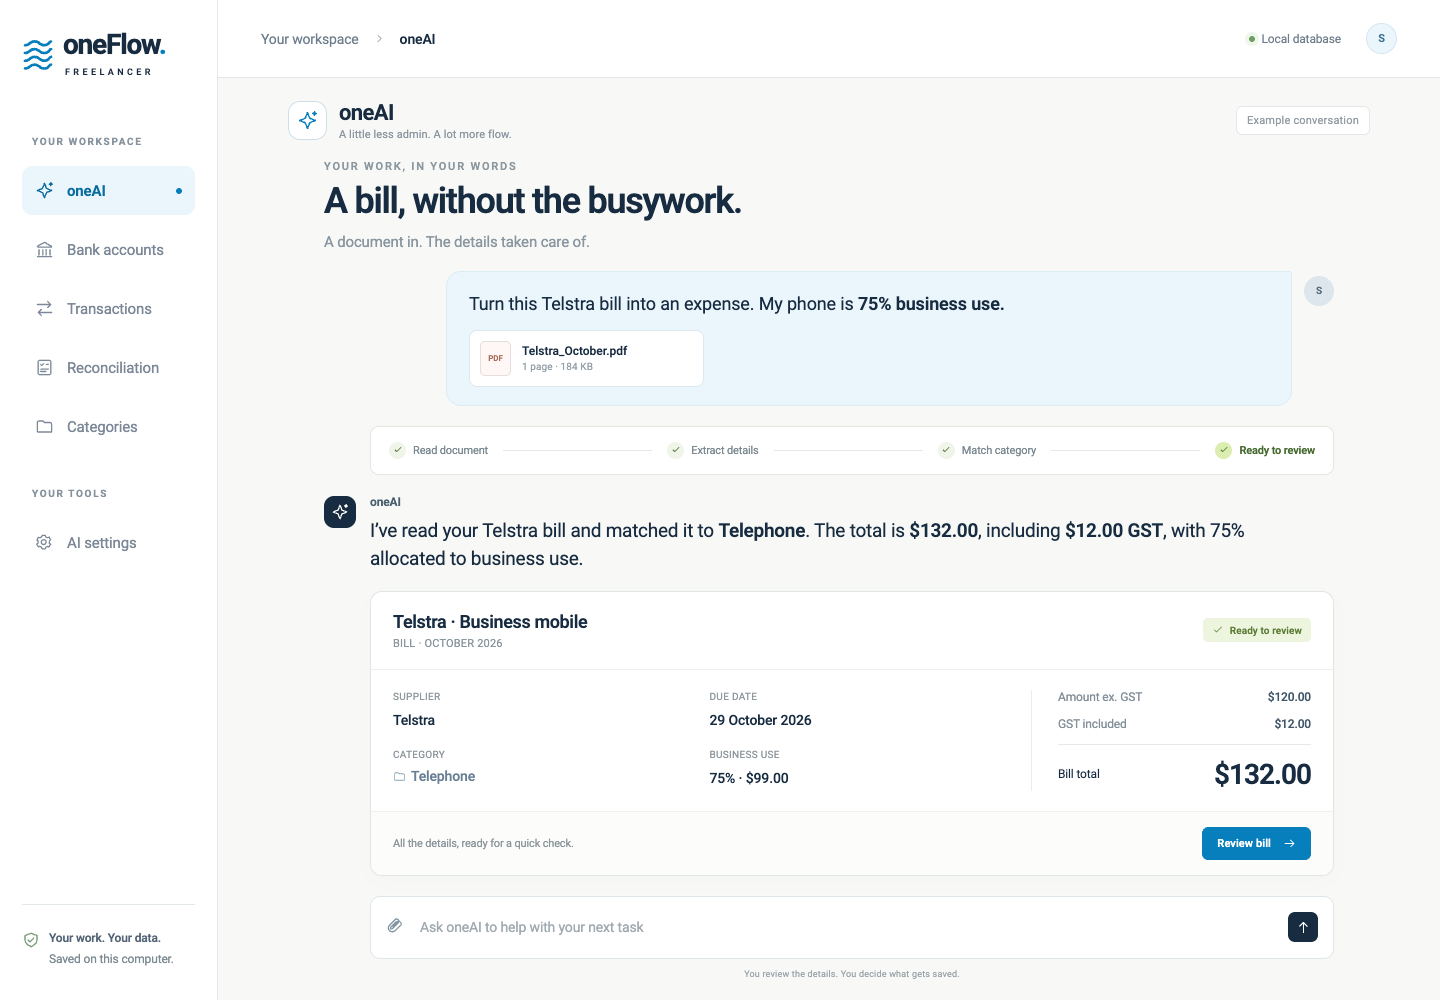1440x1000 pixels.
Task: Click the Categories folder icon
Action: click(45, 427)
